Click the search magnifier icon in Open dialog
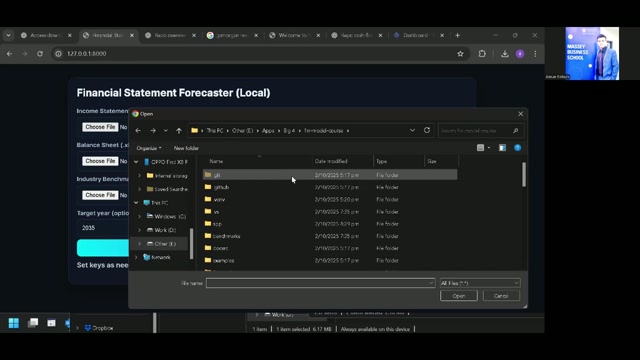This screenshot has height=360, width=640. (x=516, y=131)
